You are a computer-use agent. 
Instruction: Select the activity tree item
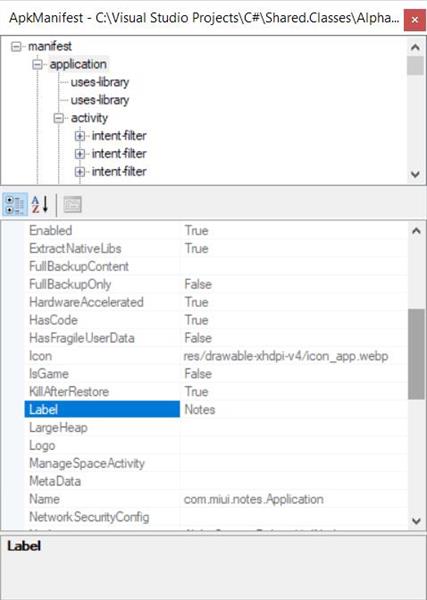[89, 118]
